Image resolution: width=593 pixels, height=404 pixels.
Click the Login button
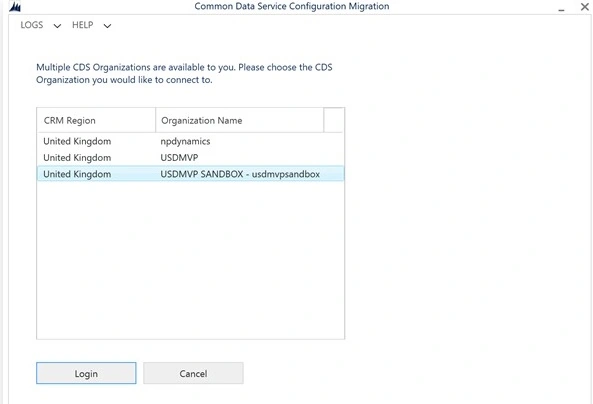[x=86, y=373]
